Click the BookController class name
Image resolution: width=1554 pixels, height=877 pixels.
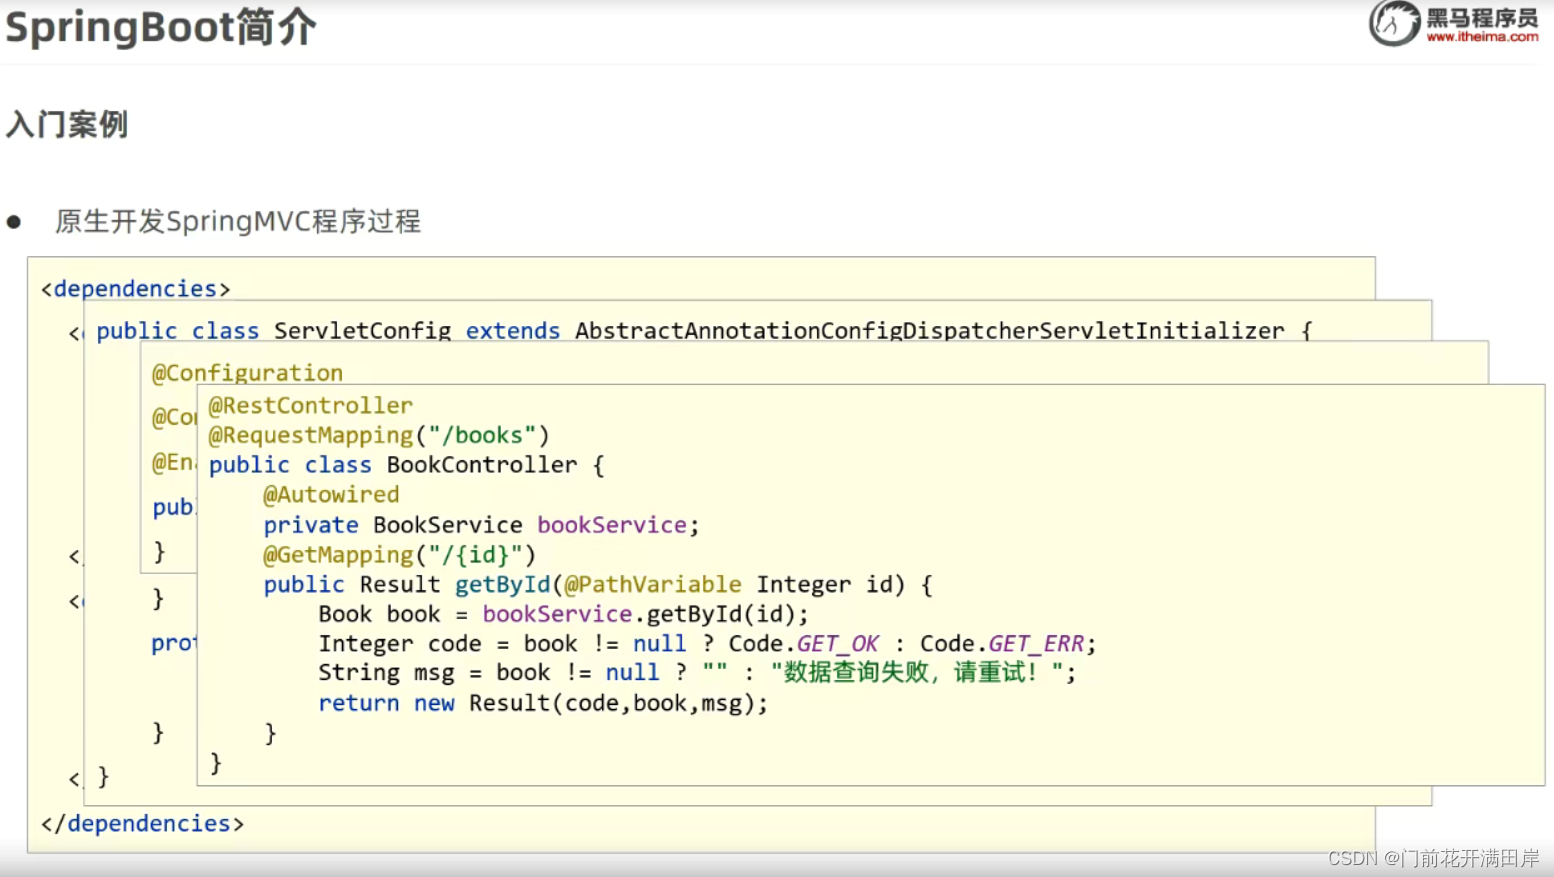[482, 465]
